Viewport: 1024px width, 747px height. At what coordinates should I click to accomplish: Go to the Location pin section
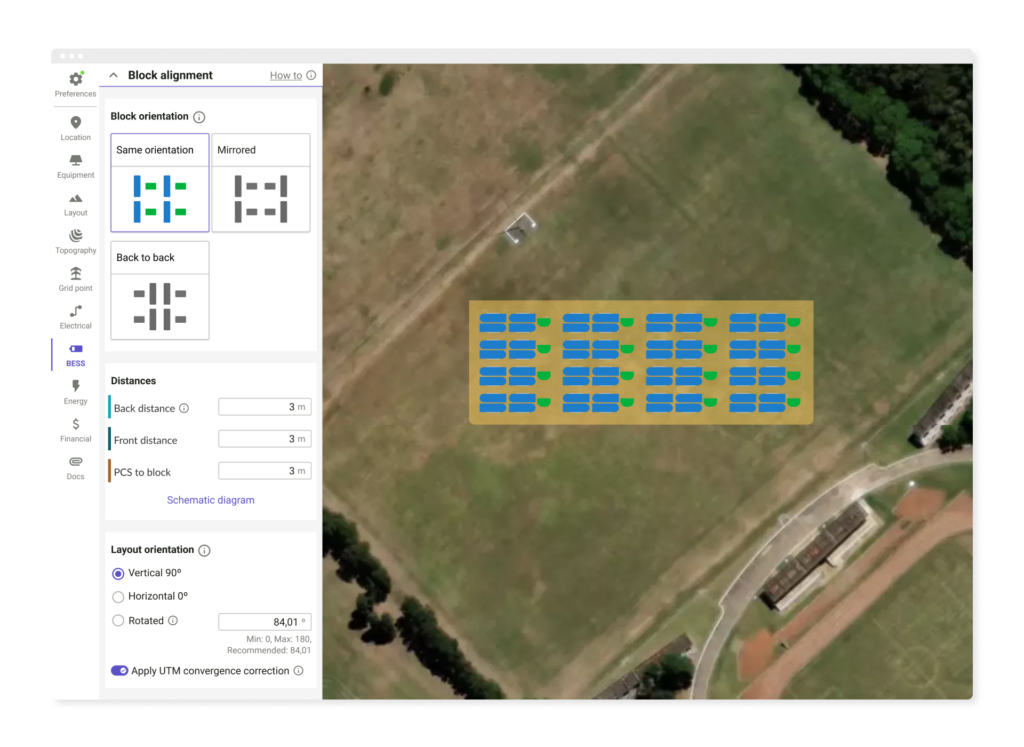pyautogui.click(x=75, y=123)
